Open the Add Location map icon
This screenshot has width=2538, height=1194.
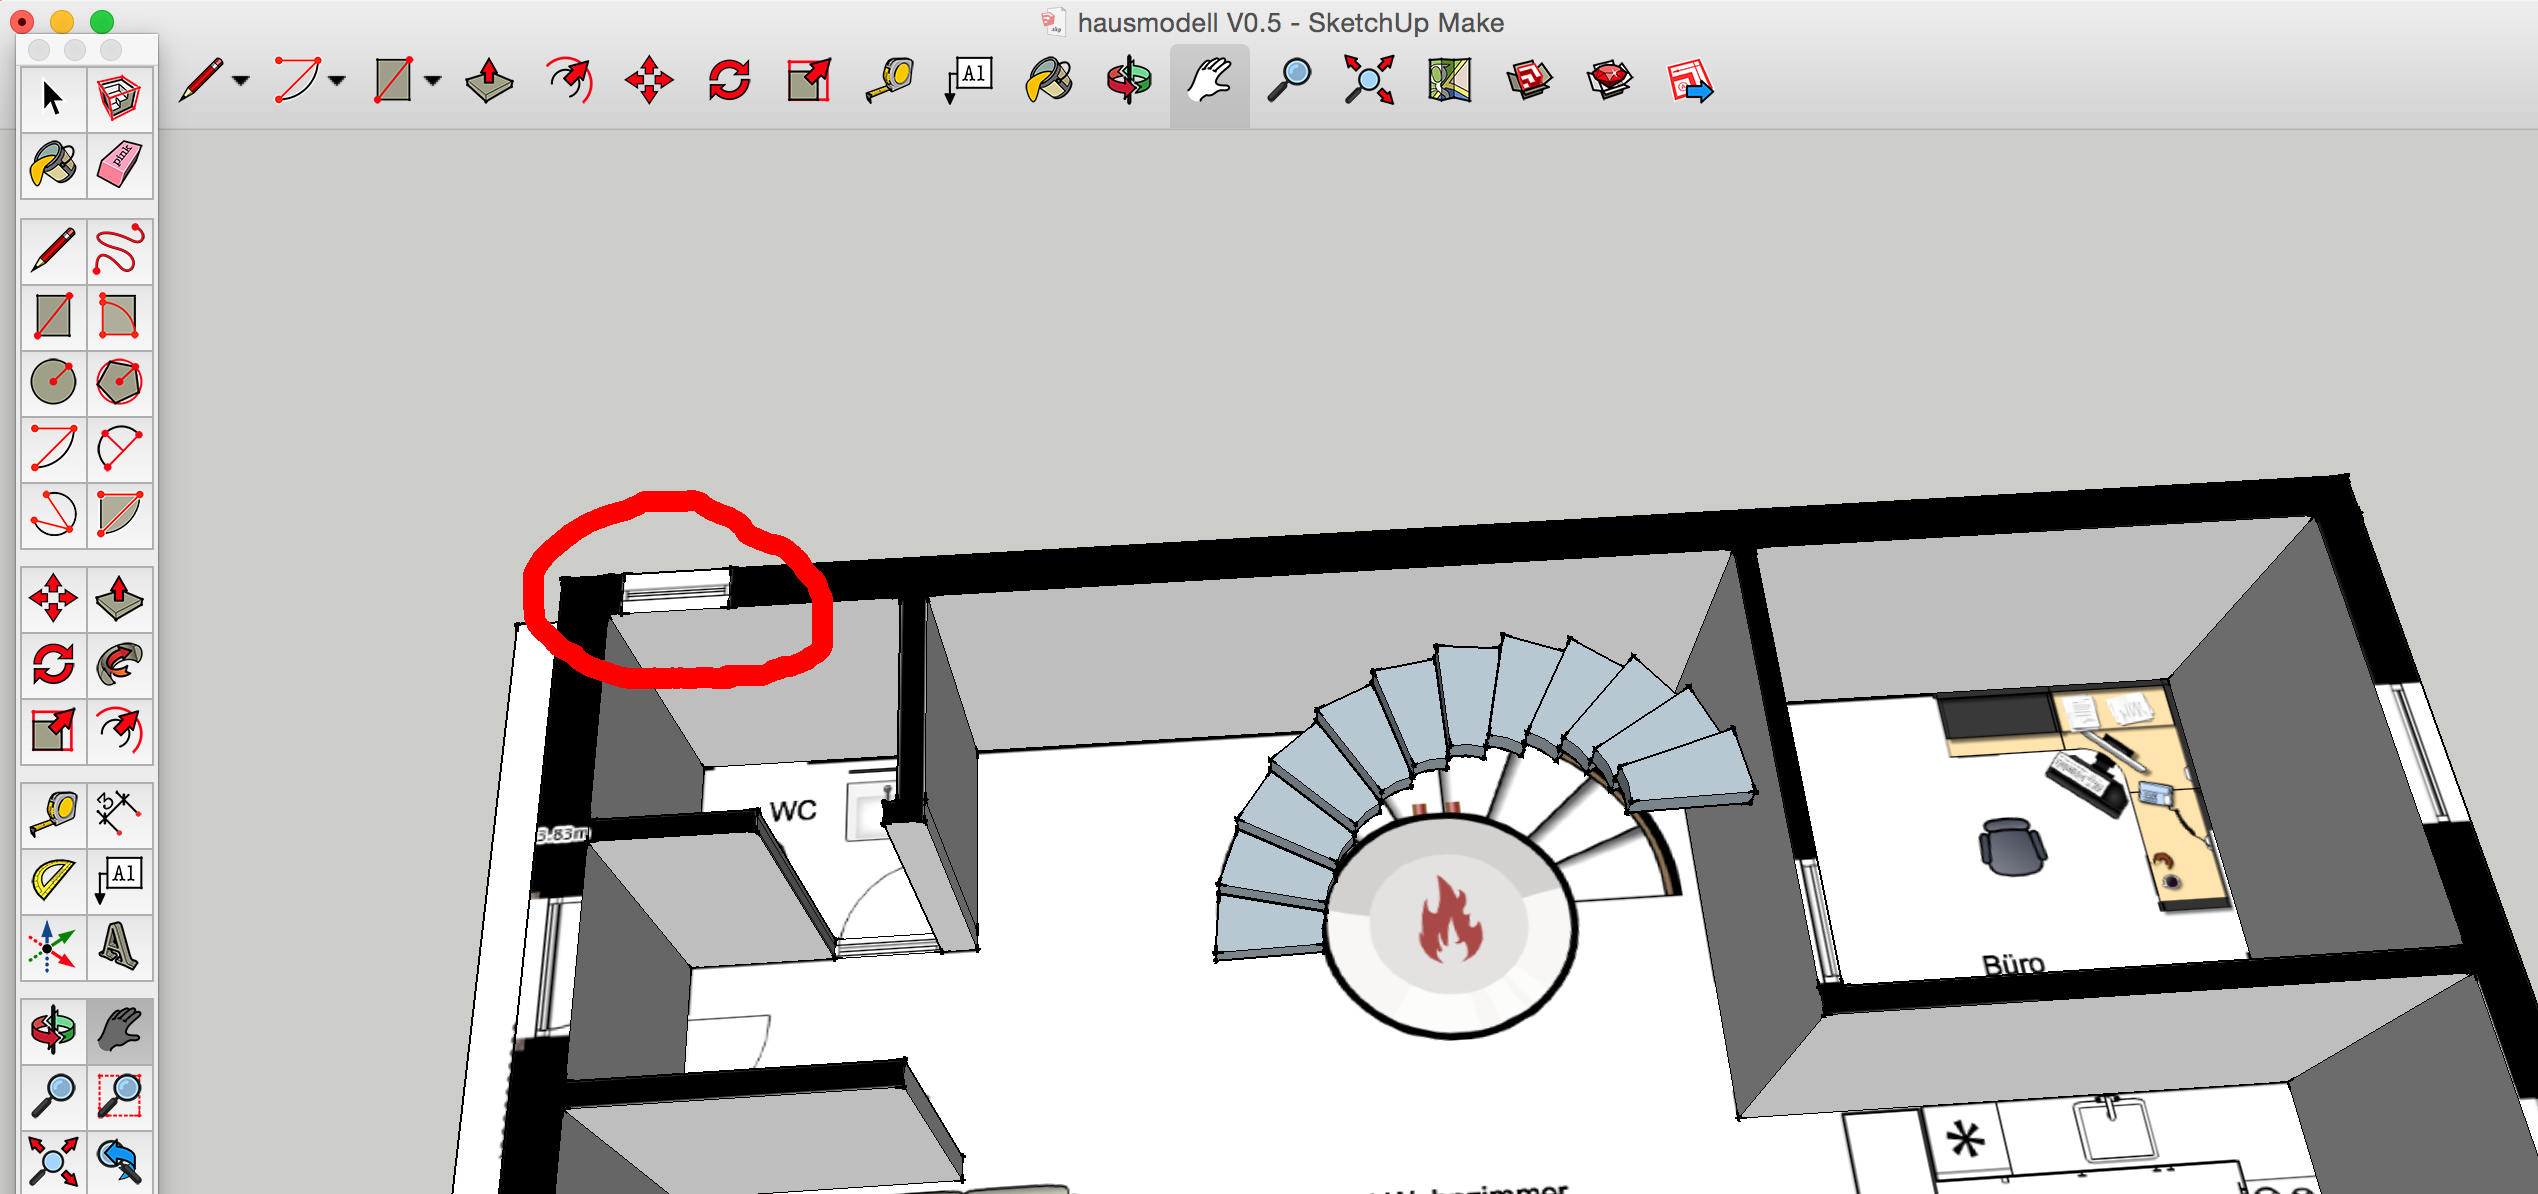[x=1449, y=80]
